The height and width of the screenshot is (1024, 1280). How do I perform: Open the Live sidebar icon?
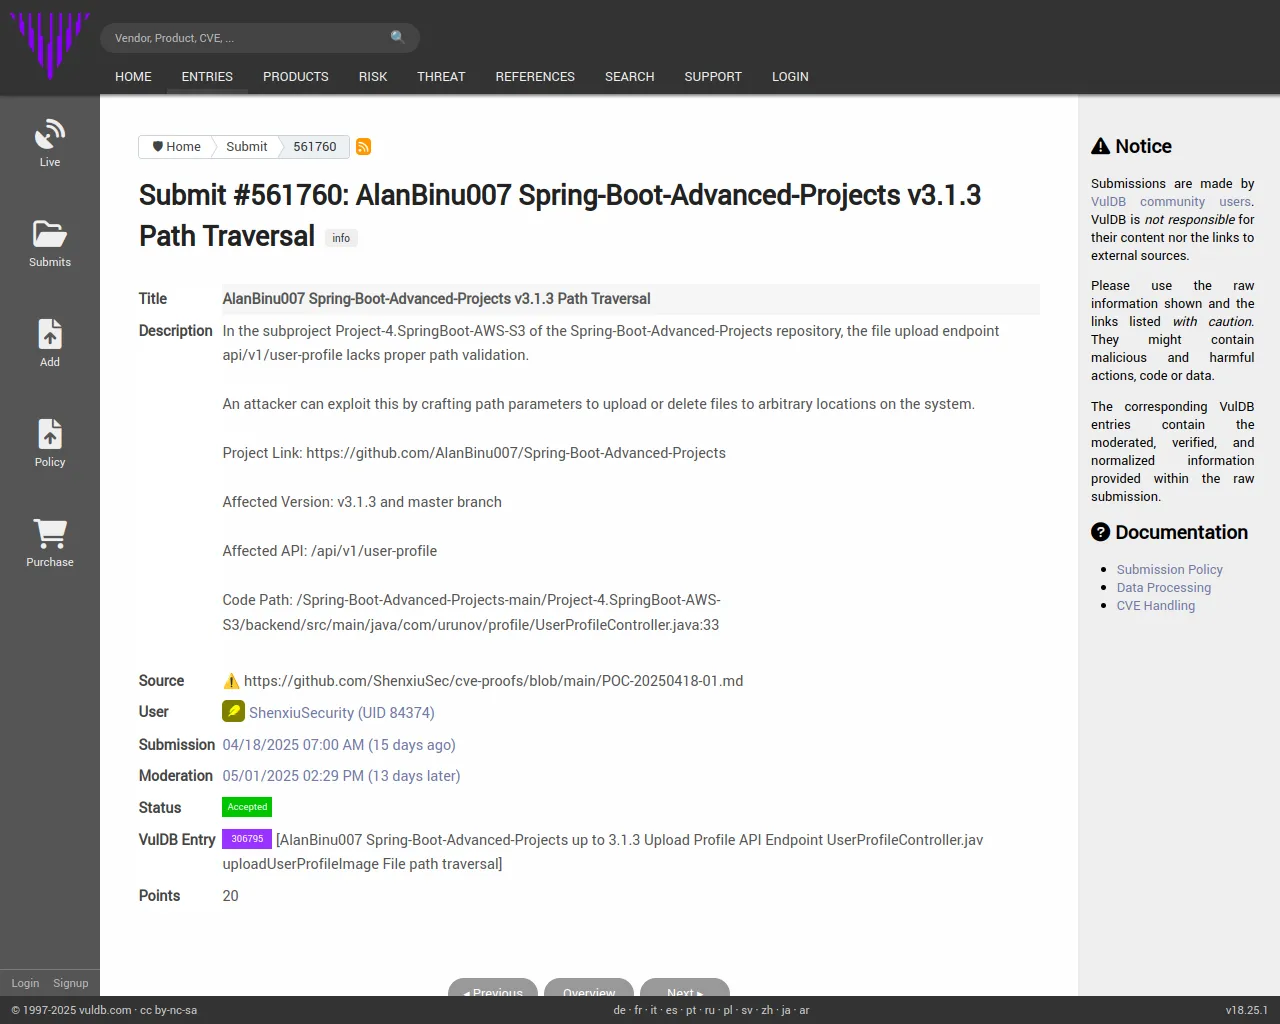(x=50, y=134)
